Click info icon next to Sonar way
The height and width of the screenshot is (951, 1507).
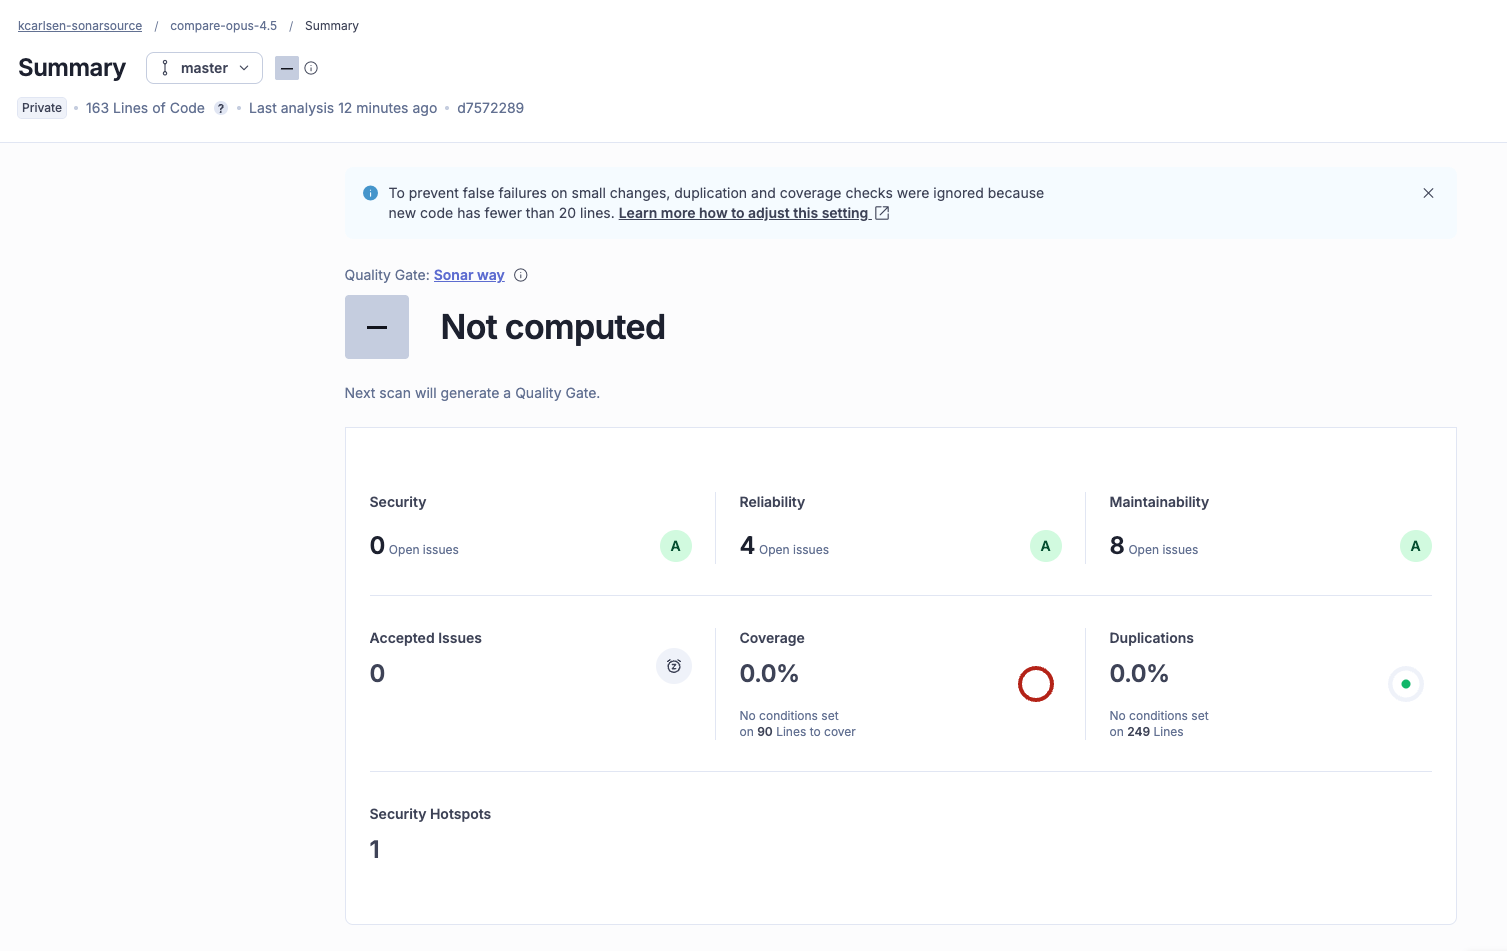point(521,275)
